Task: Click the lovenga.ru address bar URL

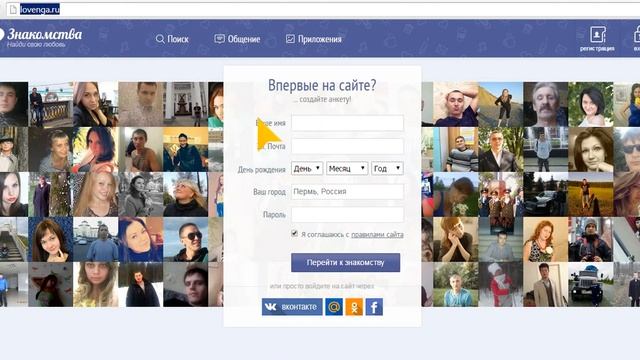Action: click(x=40, y=9)
